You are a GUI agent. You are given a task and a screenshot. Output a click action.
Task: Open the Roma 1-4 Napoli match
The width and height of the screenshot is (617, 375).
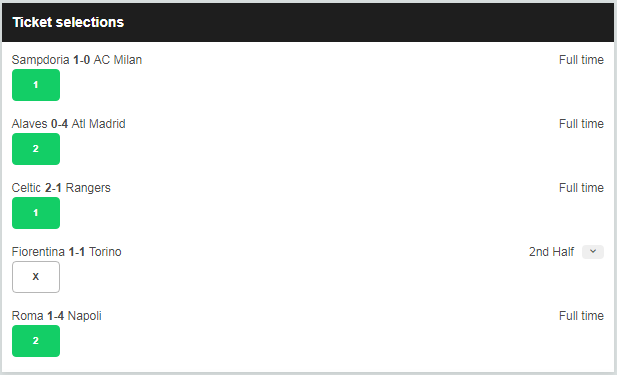pos(57,316)
